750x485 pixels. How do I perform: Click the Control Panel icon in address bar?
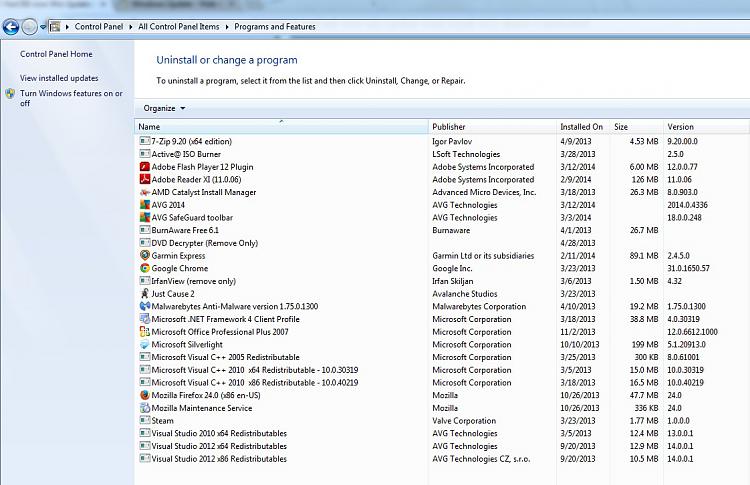pyautogui.click(x=55, y=27)
